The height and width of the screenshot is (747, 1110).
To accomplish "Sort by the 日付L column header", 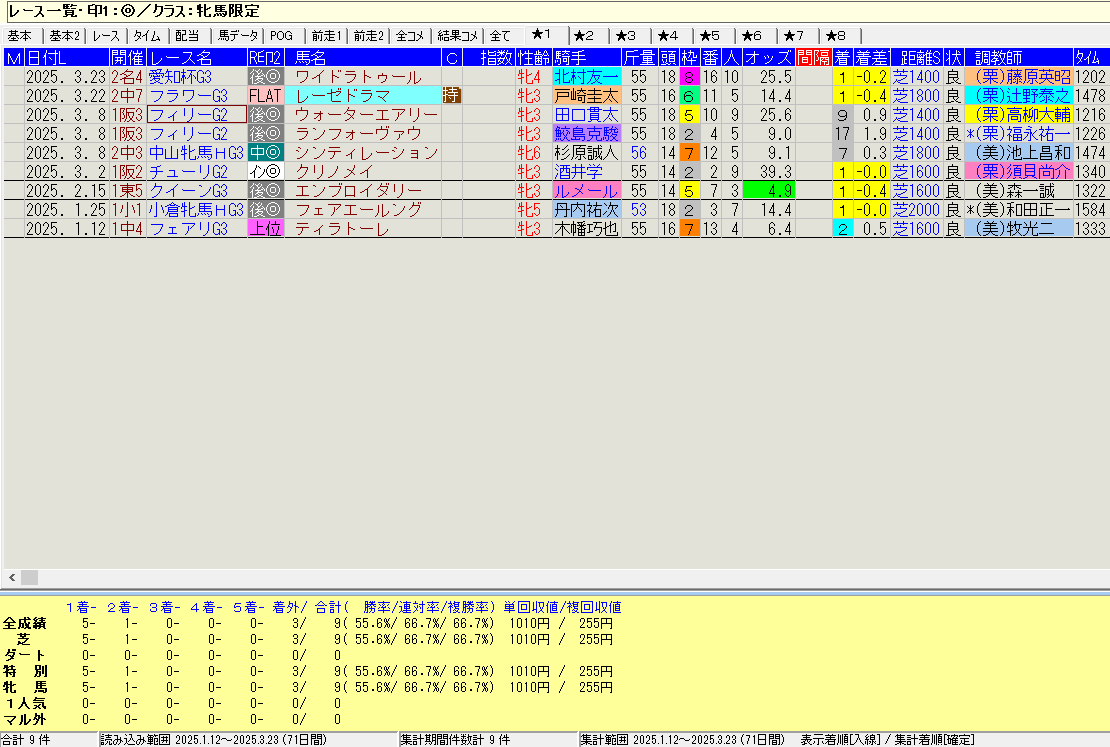I will coord(67,57).
